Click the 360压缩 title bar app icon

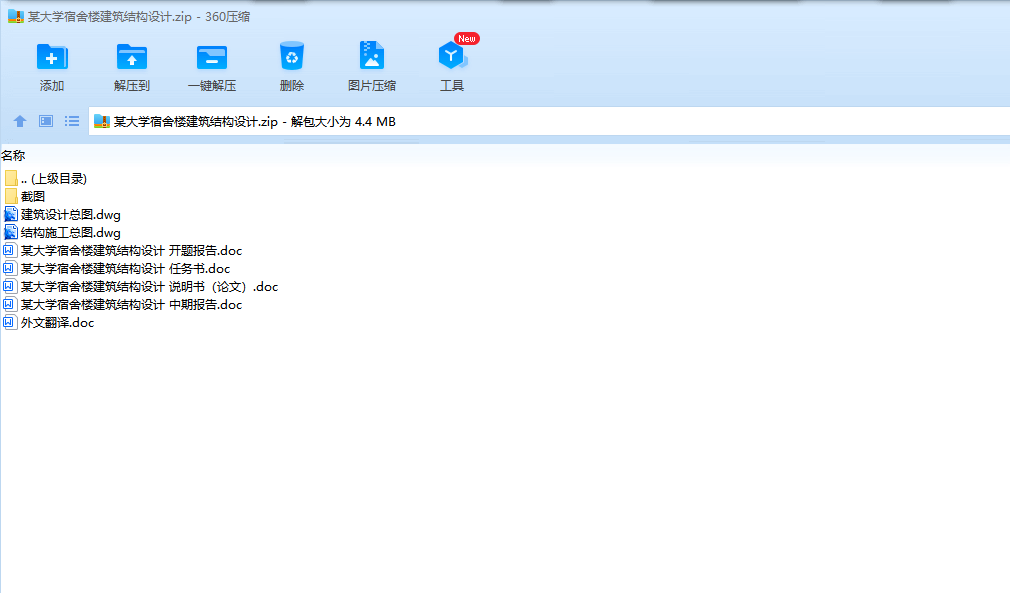click(15, 16)
